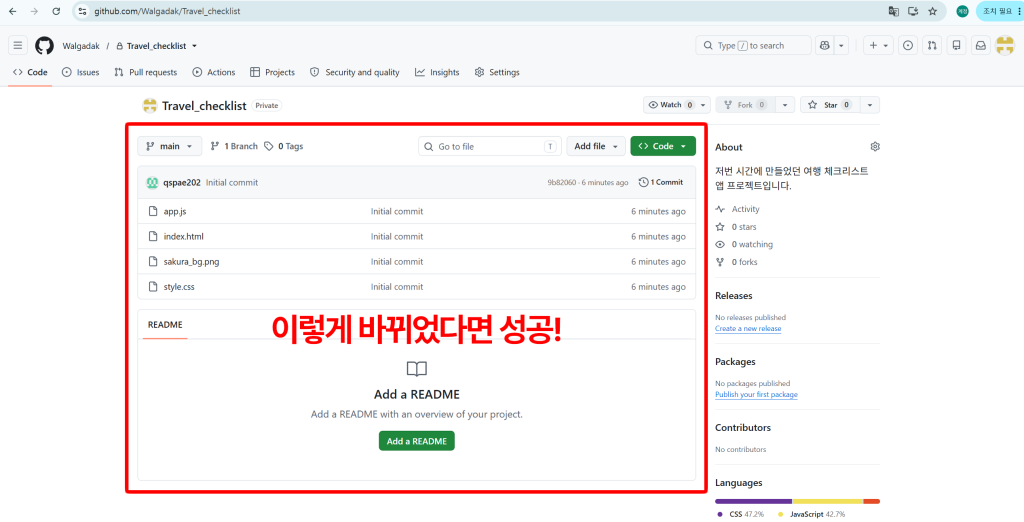
Task: Open the user avatar profile menu
Action: pyautogui.click(x=1004, y=46)
